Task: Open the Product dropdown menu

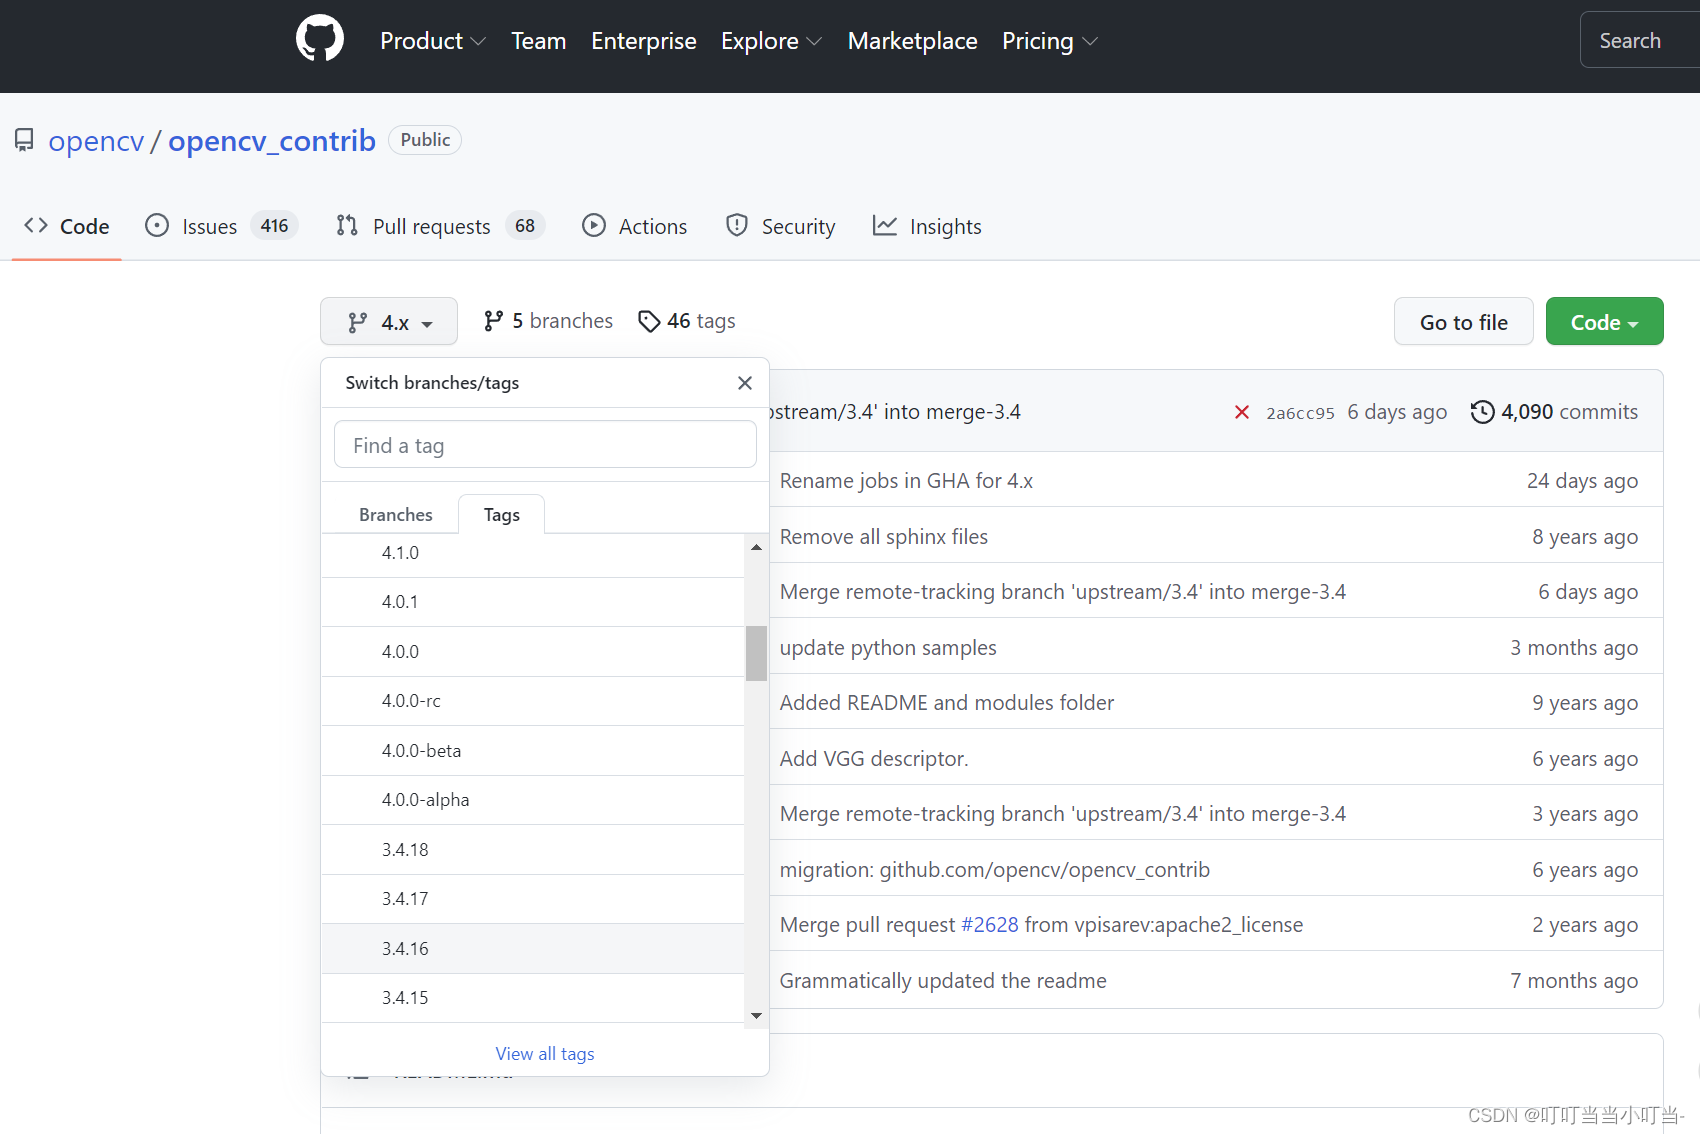Action: (433, 41)
